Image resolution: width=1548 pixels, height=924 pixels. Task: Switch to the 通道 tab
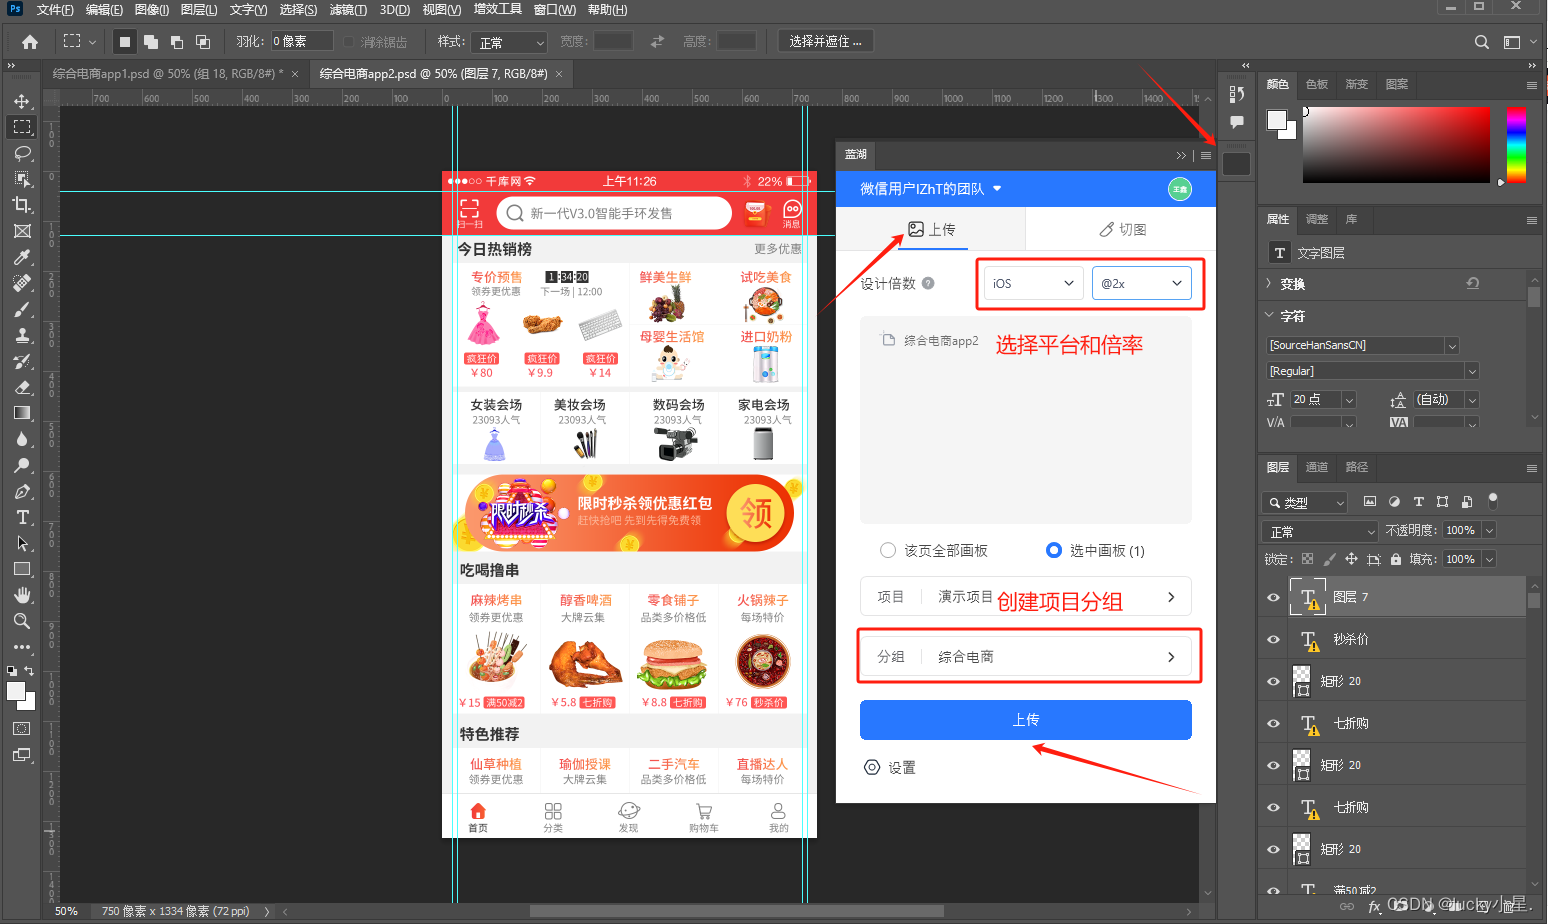click(x=1317, y=467)
